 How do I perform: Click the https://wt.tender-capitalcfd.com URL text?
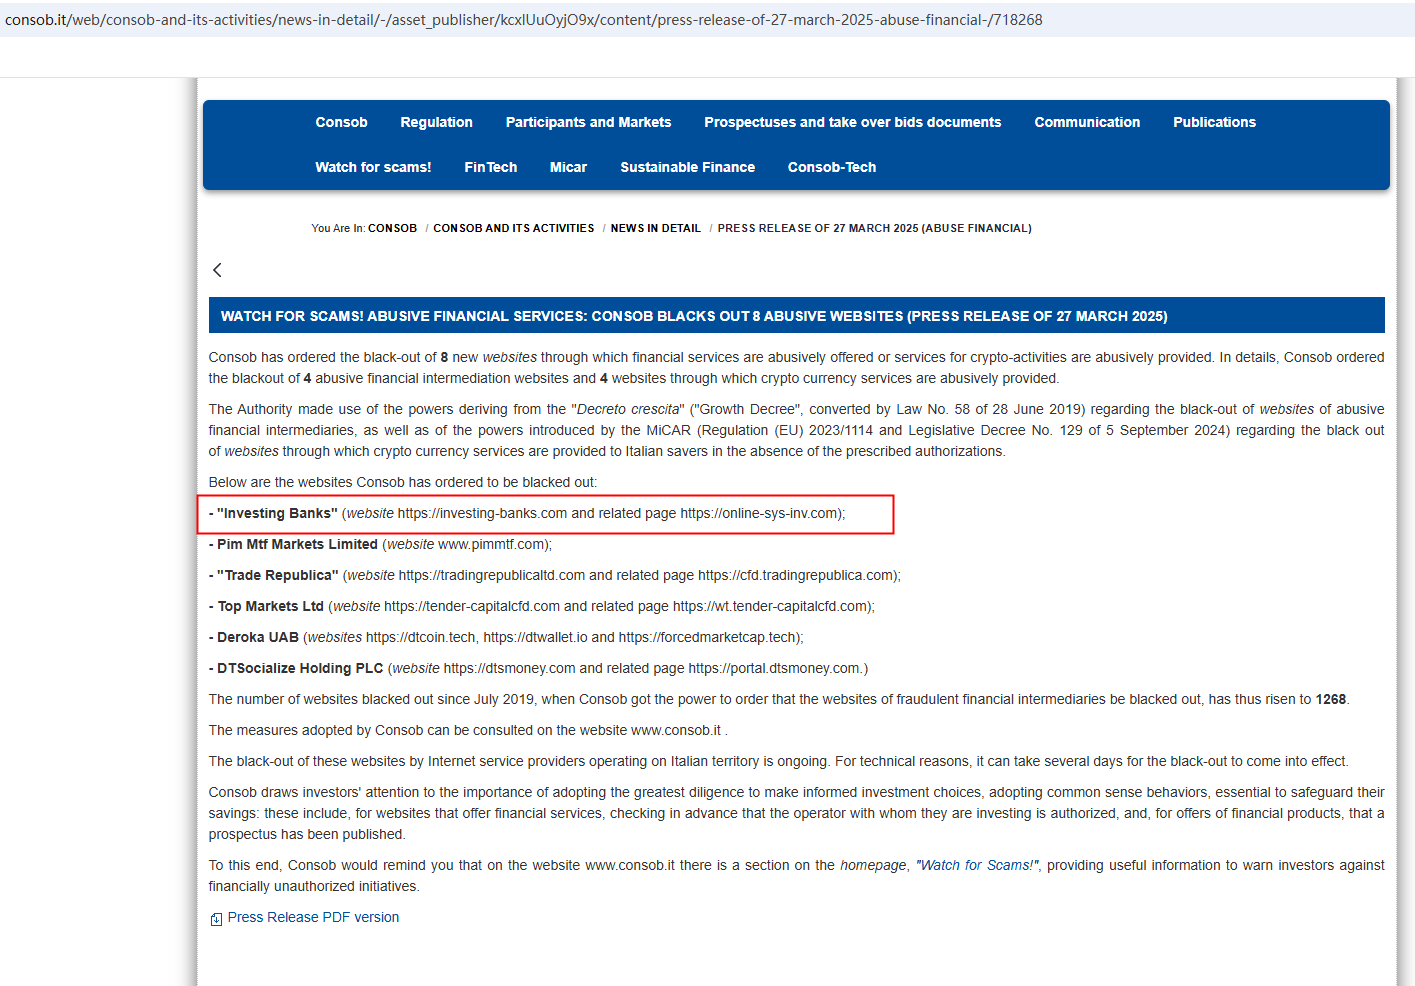[x=770, y=606]
